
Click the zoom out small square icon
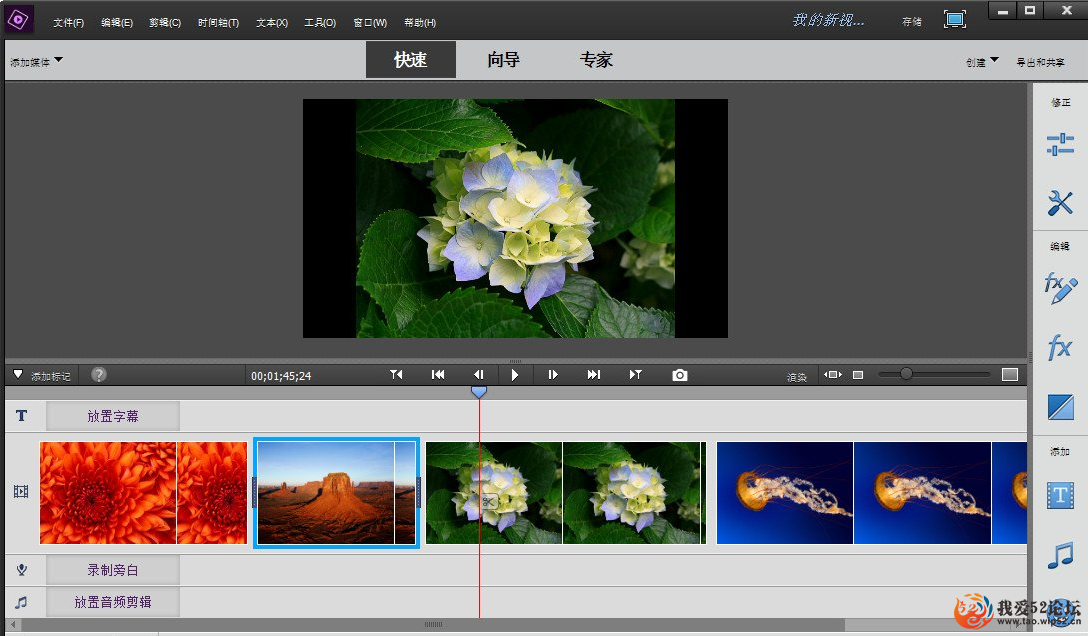point(858,375)
